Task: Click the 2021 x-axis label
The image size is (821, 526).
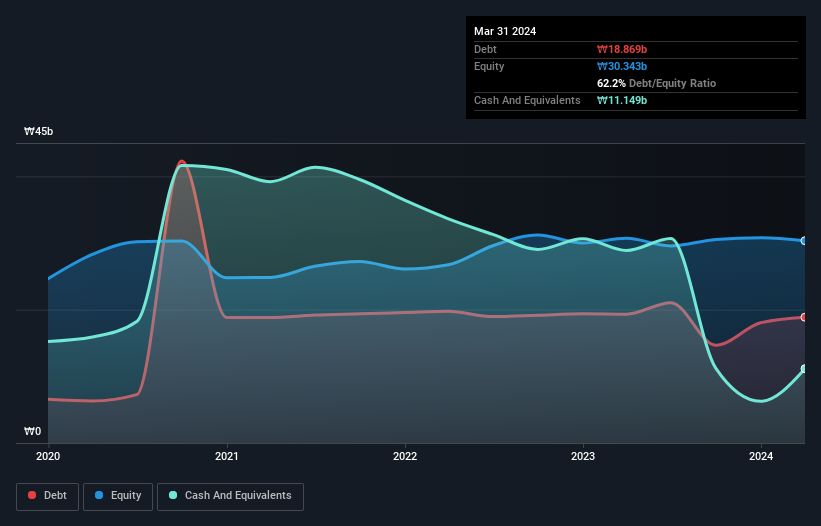Action: tap(227, 456)
